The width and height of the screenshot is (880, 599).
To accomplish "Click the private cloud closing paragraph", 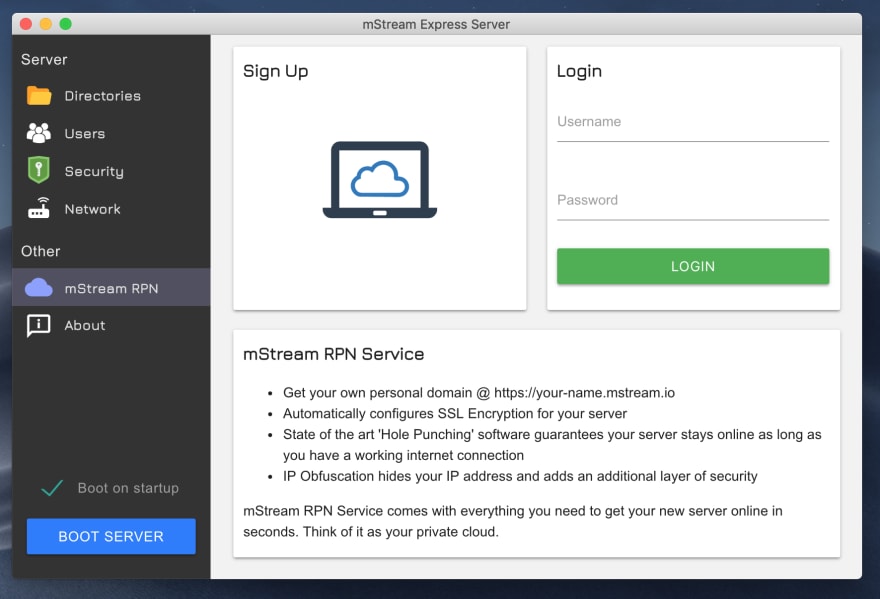I will tap(512, 521).
